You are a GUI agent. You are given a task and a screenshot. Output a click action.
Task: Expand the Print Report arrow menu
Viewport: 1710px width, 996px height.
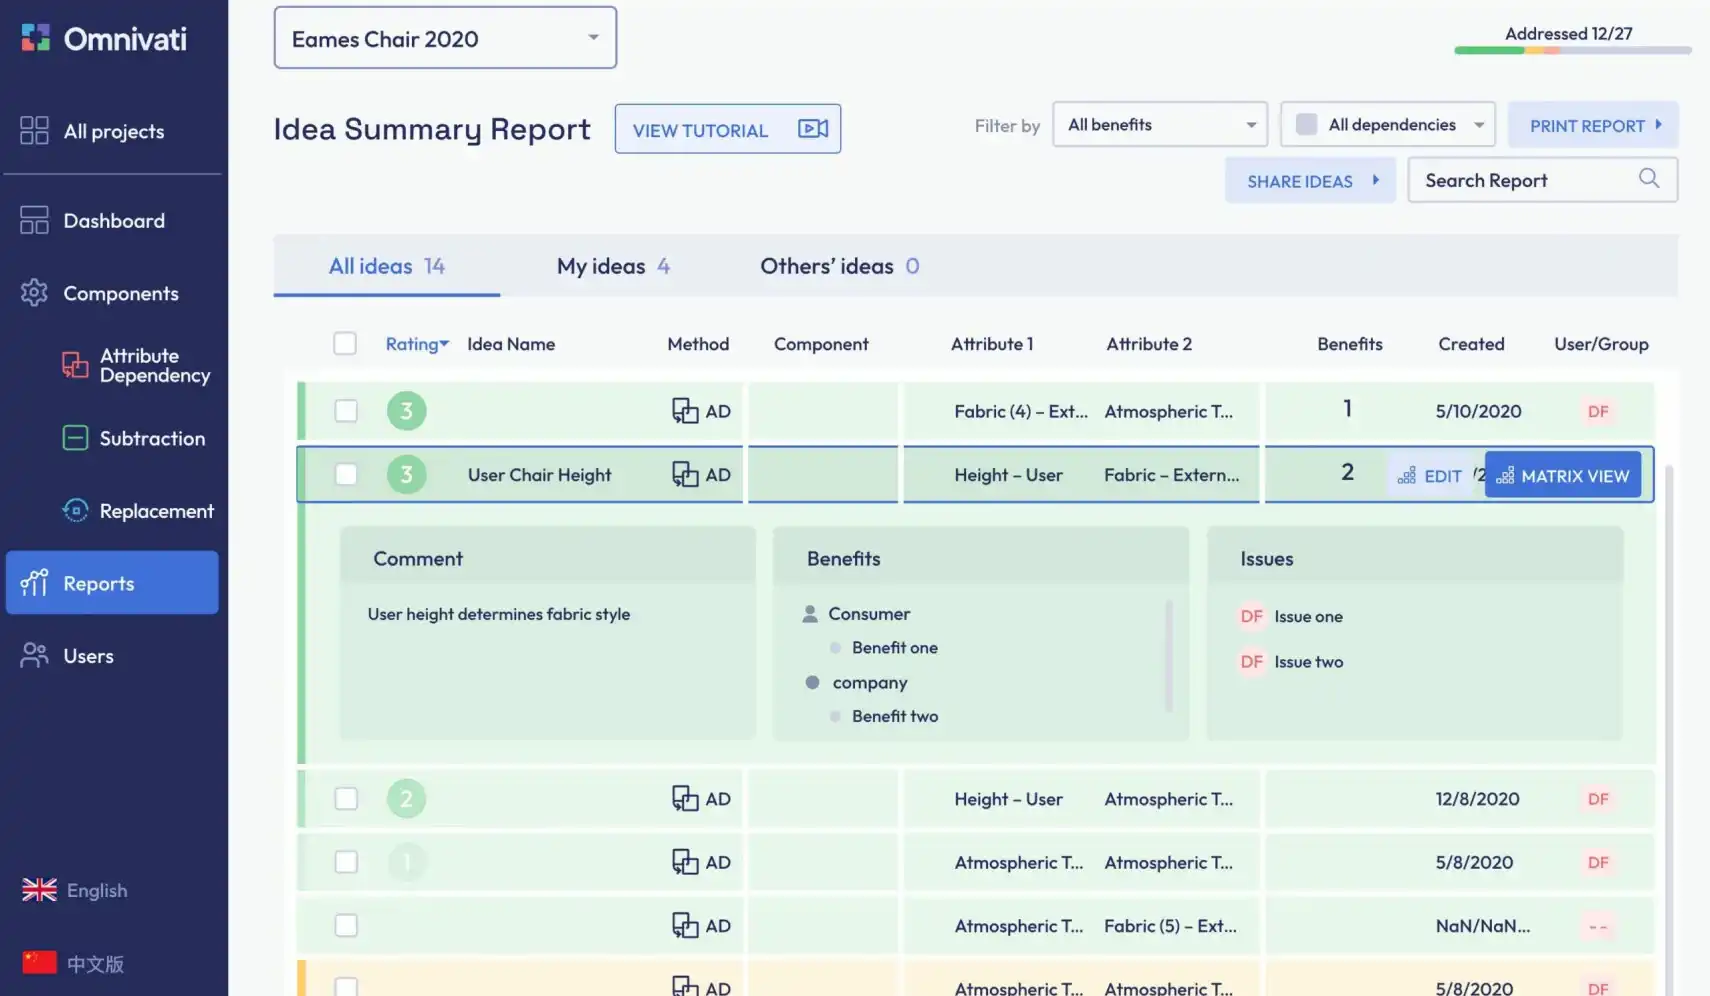pyautogui.click(x=1658, y=125)
